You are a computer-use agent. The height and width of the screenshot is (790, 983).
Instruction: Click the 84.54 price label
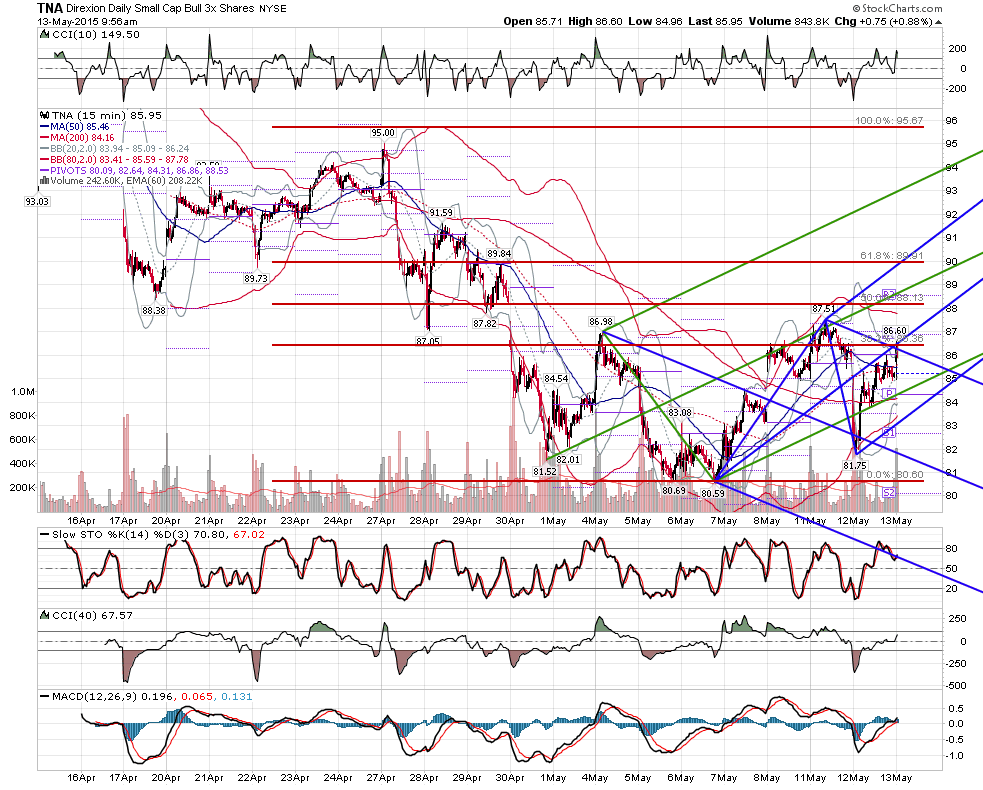(x=556, y=379)
